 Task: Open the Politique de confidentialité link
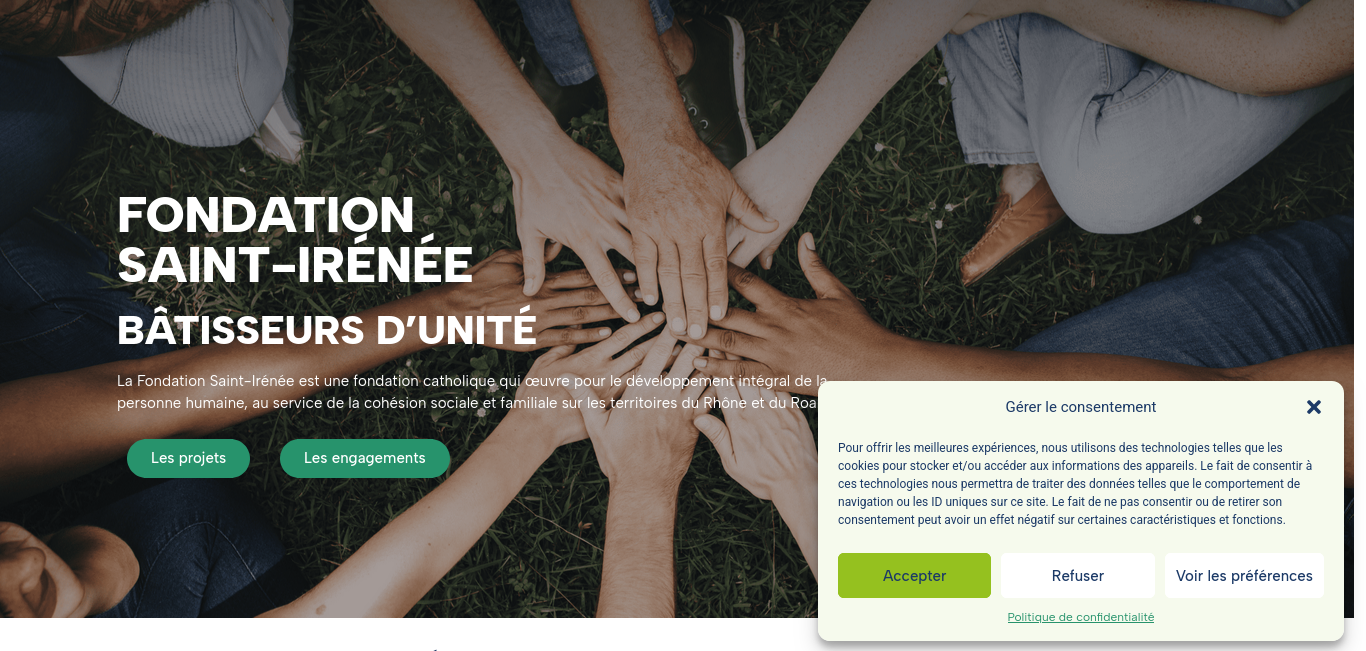[1081, 617]
